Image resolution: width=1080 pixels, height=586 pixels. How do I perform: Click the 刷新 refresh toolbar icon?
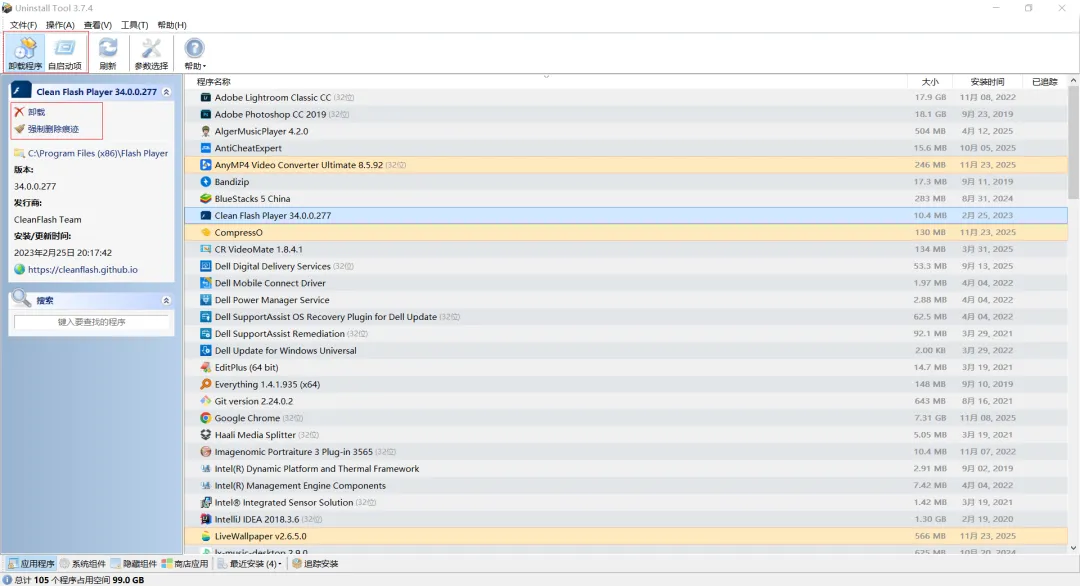(x=107, y=53)
